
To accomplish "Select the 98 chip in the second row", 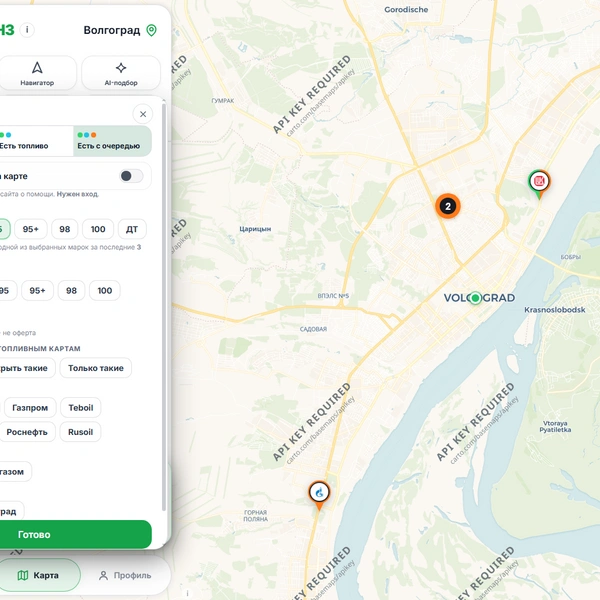I will point(71,290).
